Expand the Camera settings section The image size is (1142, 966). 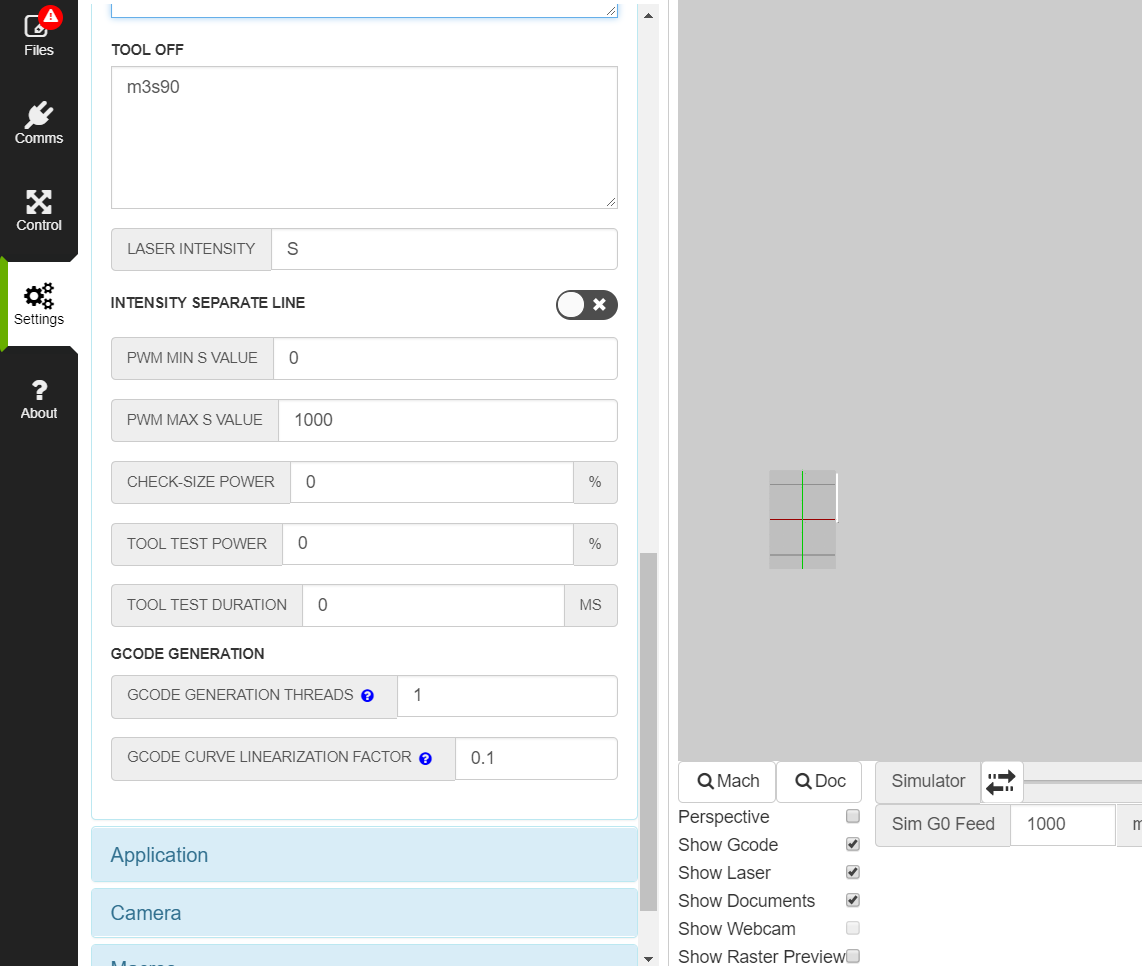pyautogui.click(x=364, y=913)
